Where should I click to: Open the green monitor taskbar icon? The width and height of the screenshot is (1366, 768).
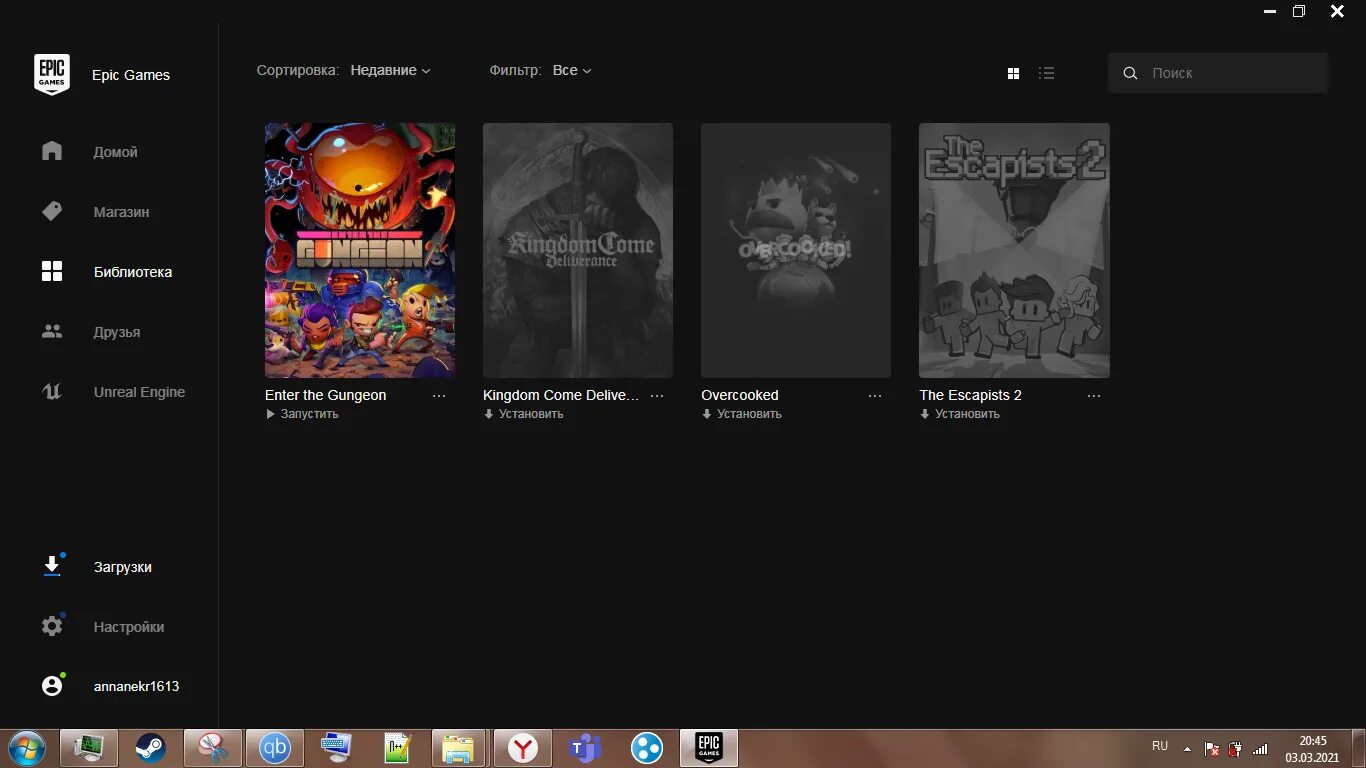coord(89,748)
